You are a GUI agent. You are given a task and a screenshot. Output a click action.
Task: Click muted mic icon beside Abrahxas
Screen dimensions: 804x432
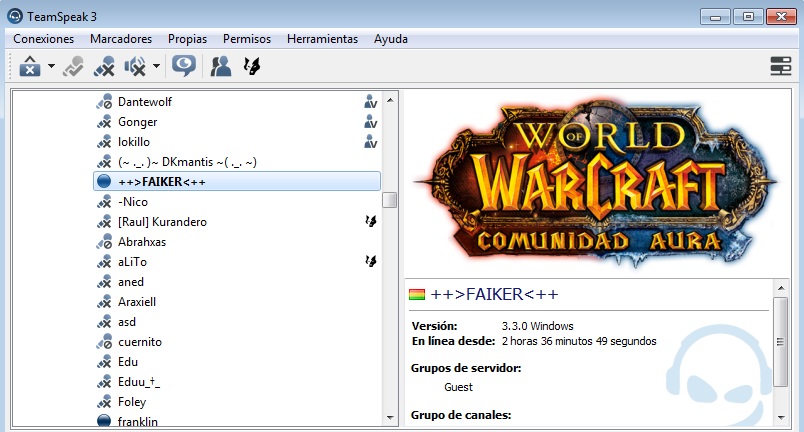pyautogui.click(x=104, y=241)
